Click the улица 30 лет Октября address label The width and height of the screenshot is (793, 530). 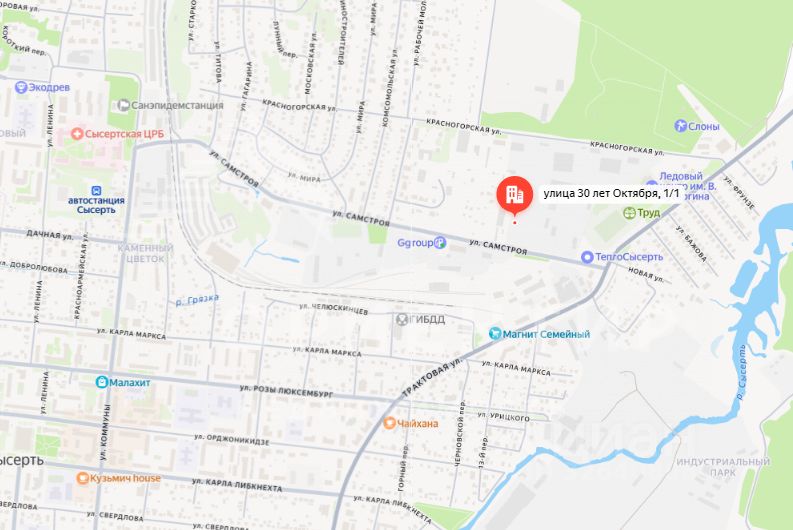click(611, 194)
